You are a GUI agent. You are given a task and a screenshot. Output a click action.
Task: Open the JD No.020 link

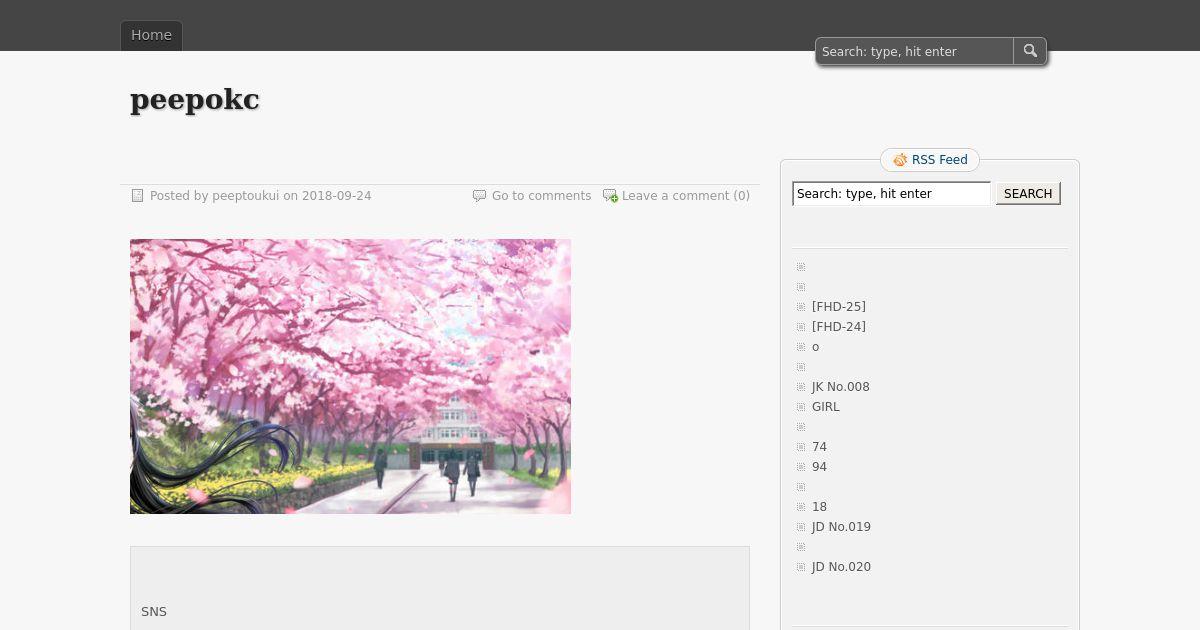(841, 567)
